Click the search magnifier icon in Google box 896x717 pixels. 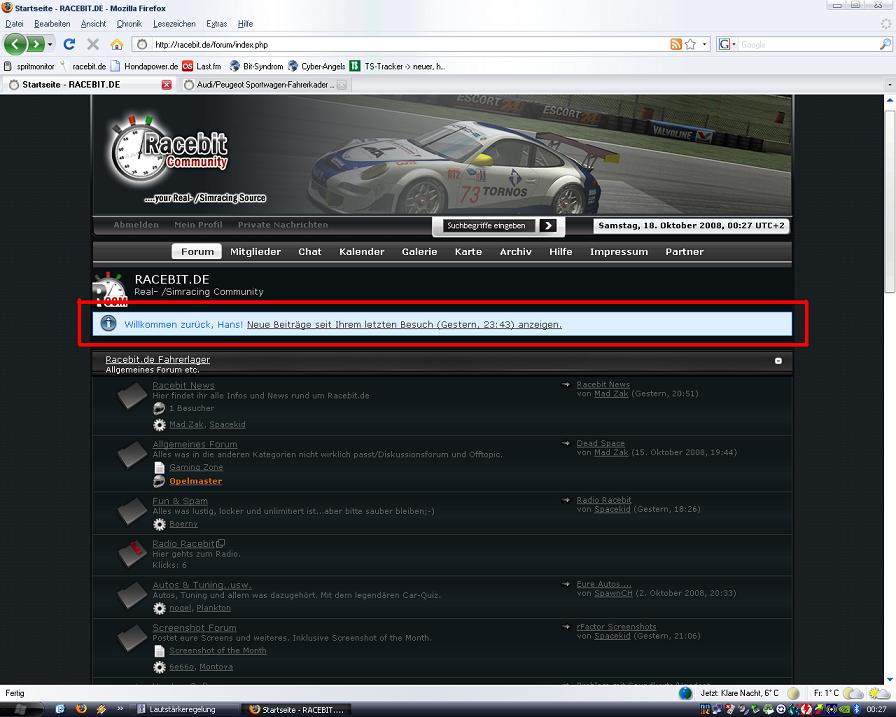coord(884,44)
